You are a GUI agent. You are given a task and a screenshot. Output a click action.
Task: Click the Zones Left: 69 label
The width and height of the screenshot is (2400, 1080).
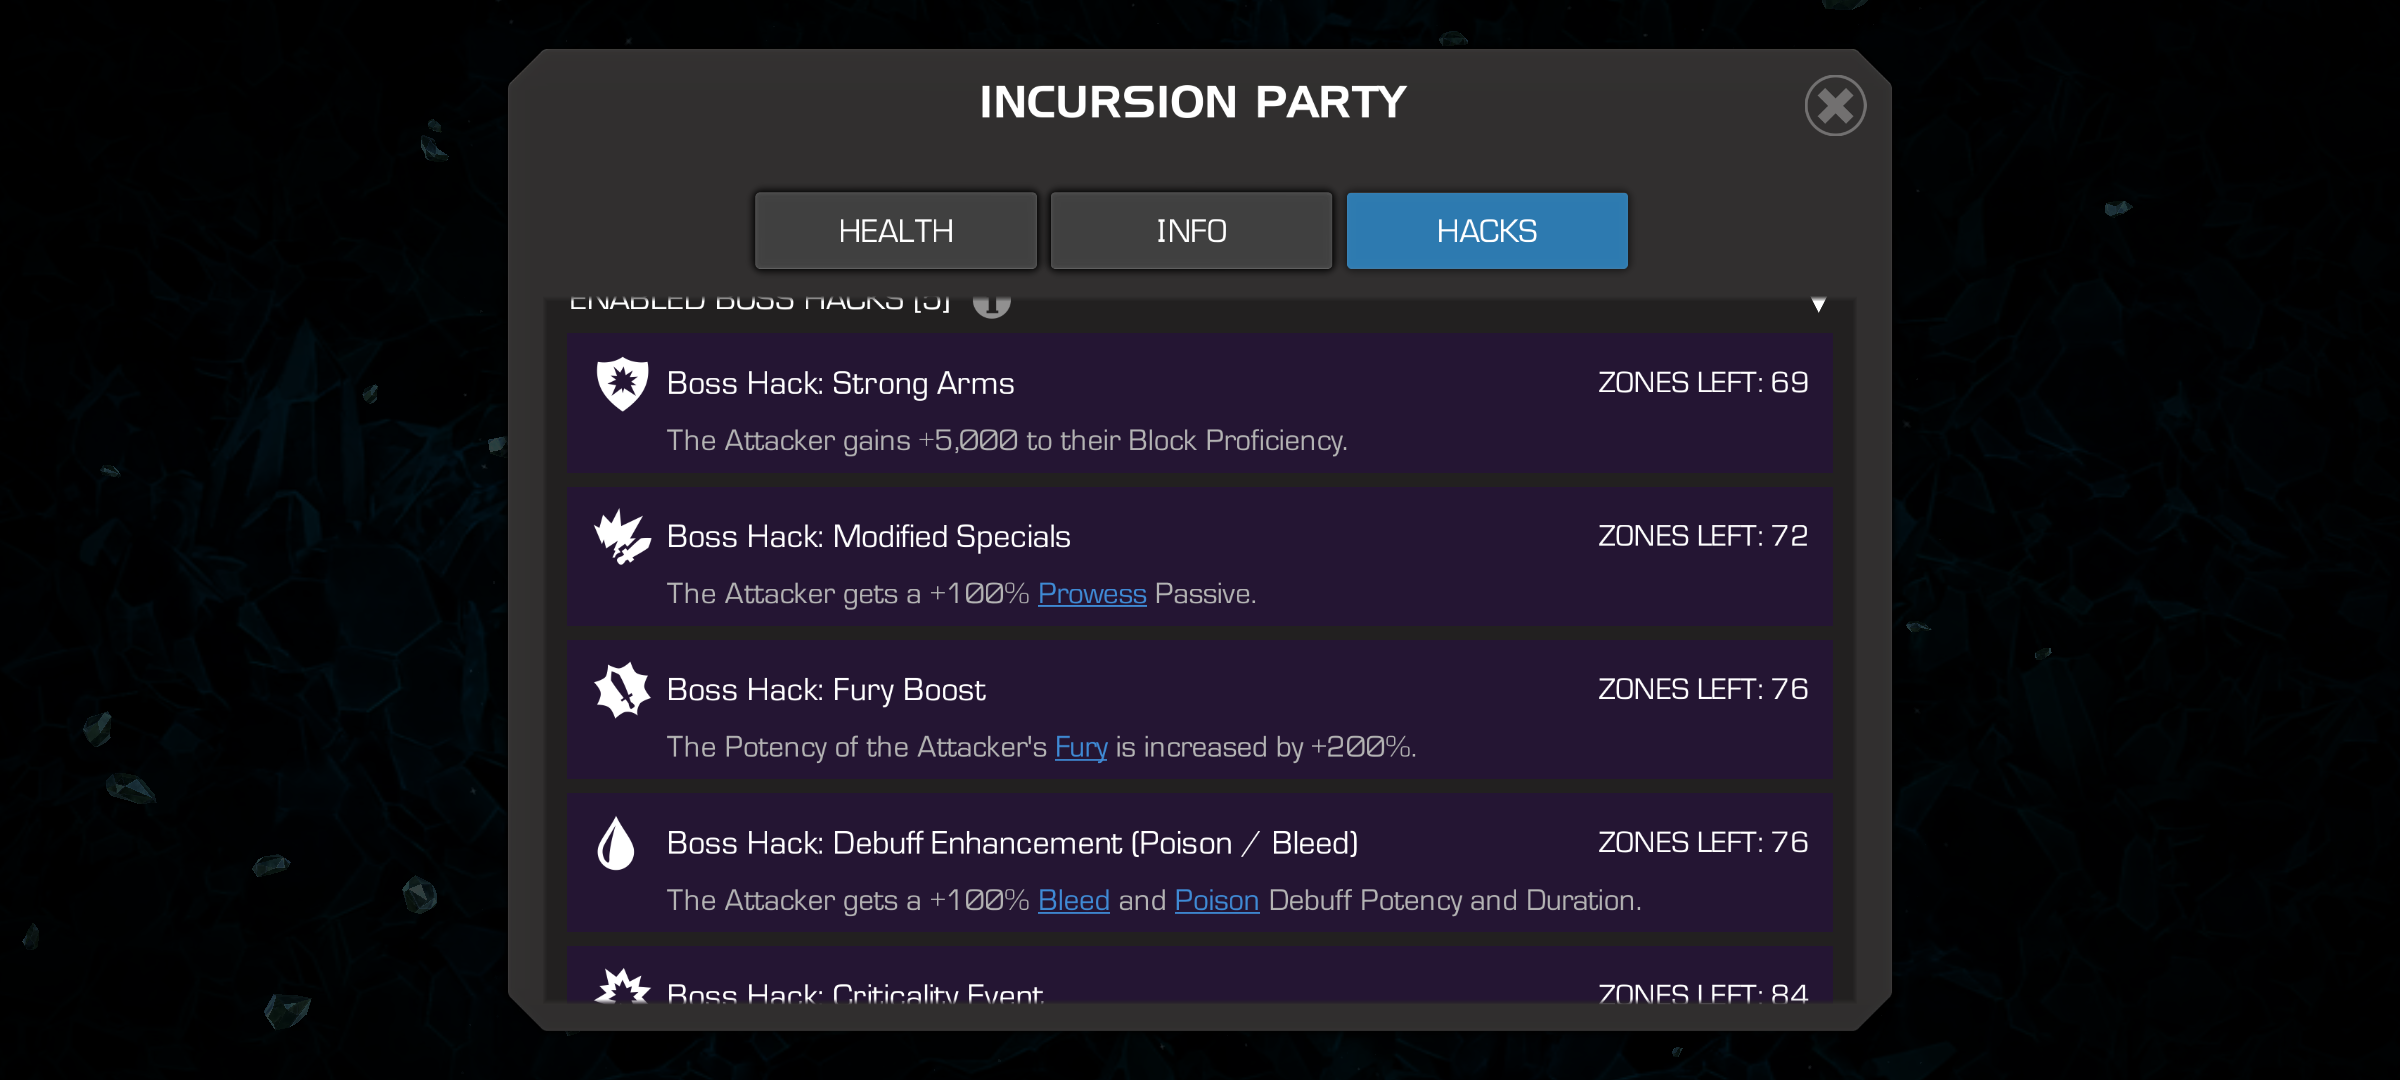click(1703, 383)
